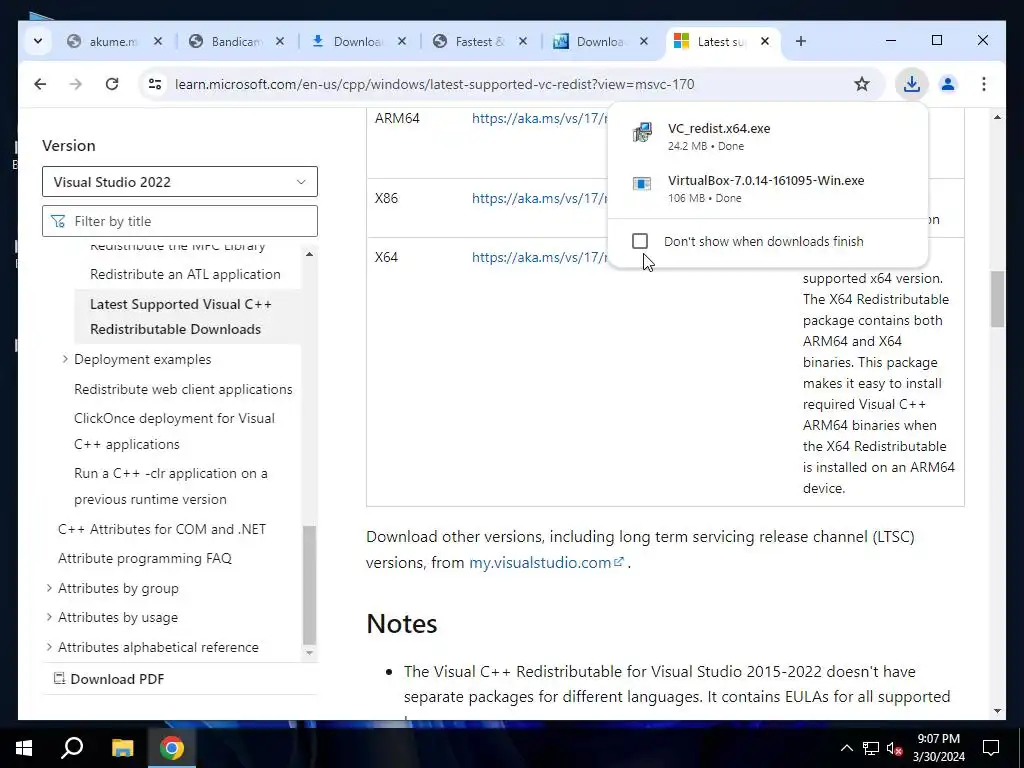Enable Don't show when downloads finish
Viewport: 1024px width, 768px height.
pos(640,241)
